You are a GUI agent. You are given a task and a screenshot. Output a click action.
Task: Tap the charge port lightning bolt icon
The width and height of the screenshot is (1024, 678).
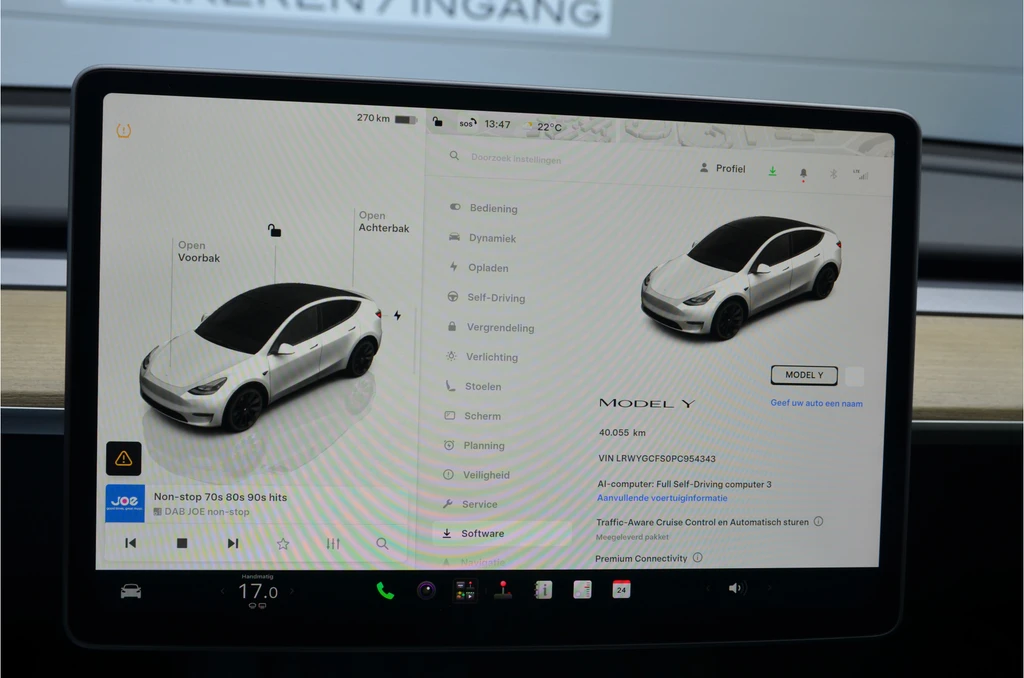tap(397, 315)
